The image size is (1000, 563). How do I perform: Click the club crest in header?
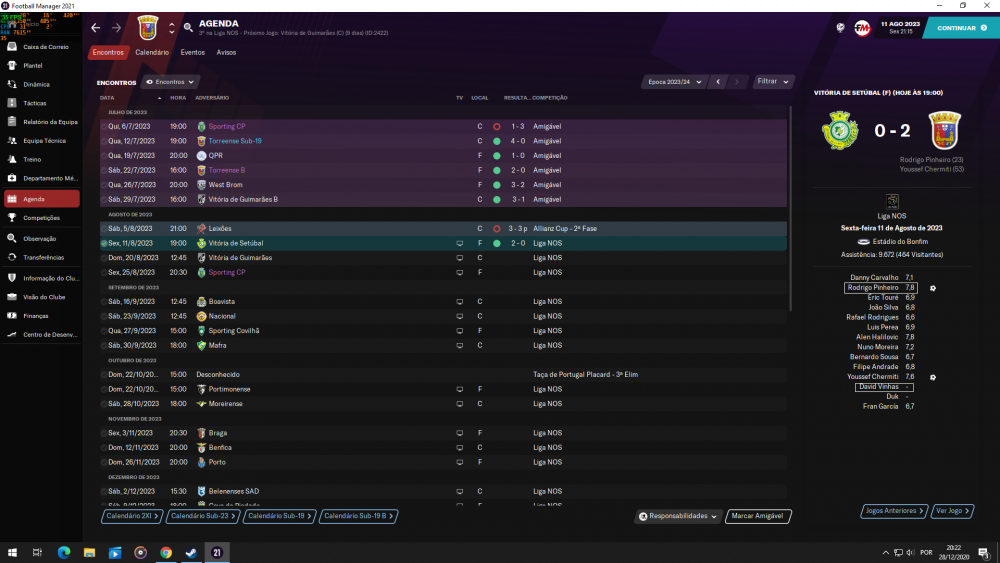point(148,28)
